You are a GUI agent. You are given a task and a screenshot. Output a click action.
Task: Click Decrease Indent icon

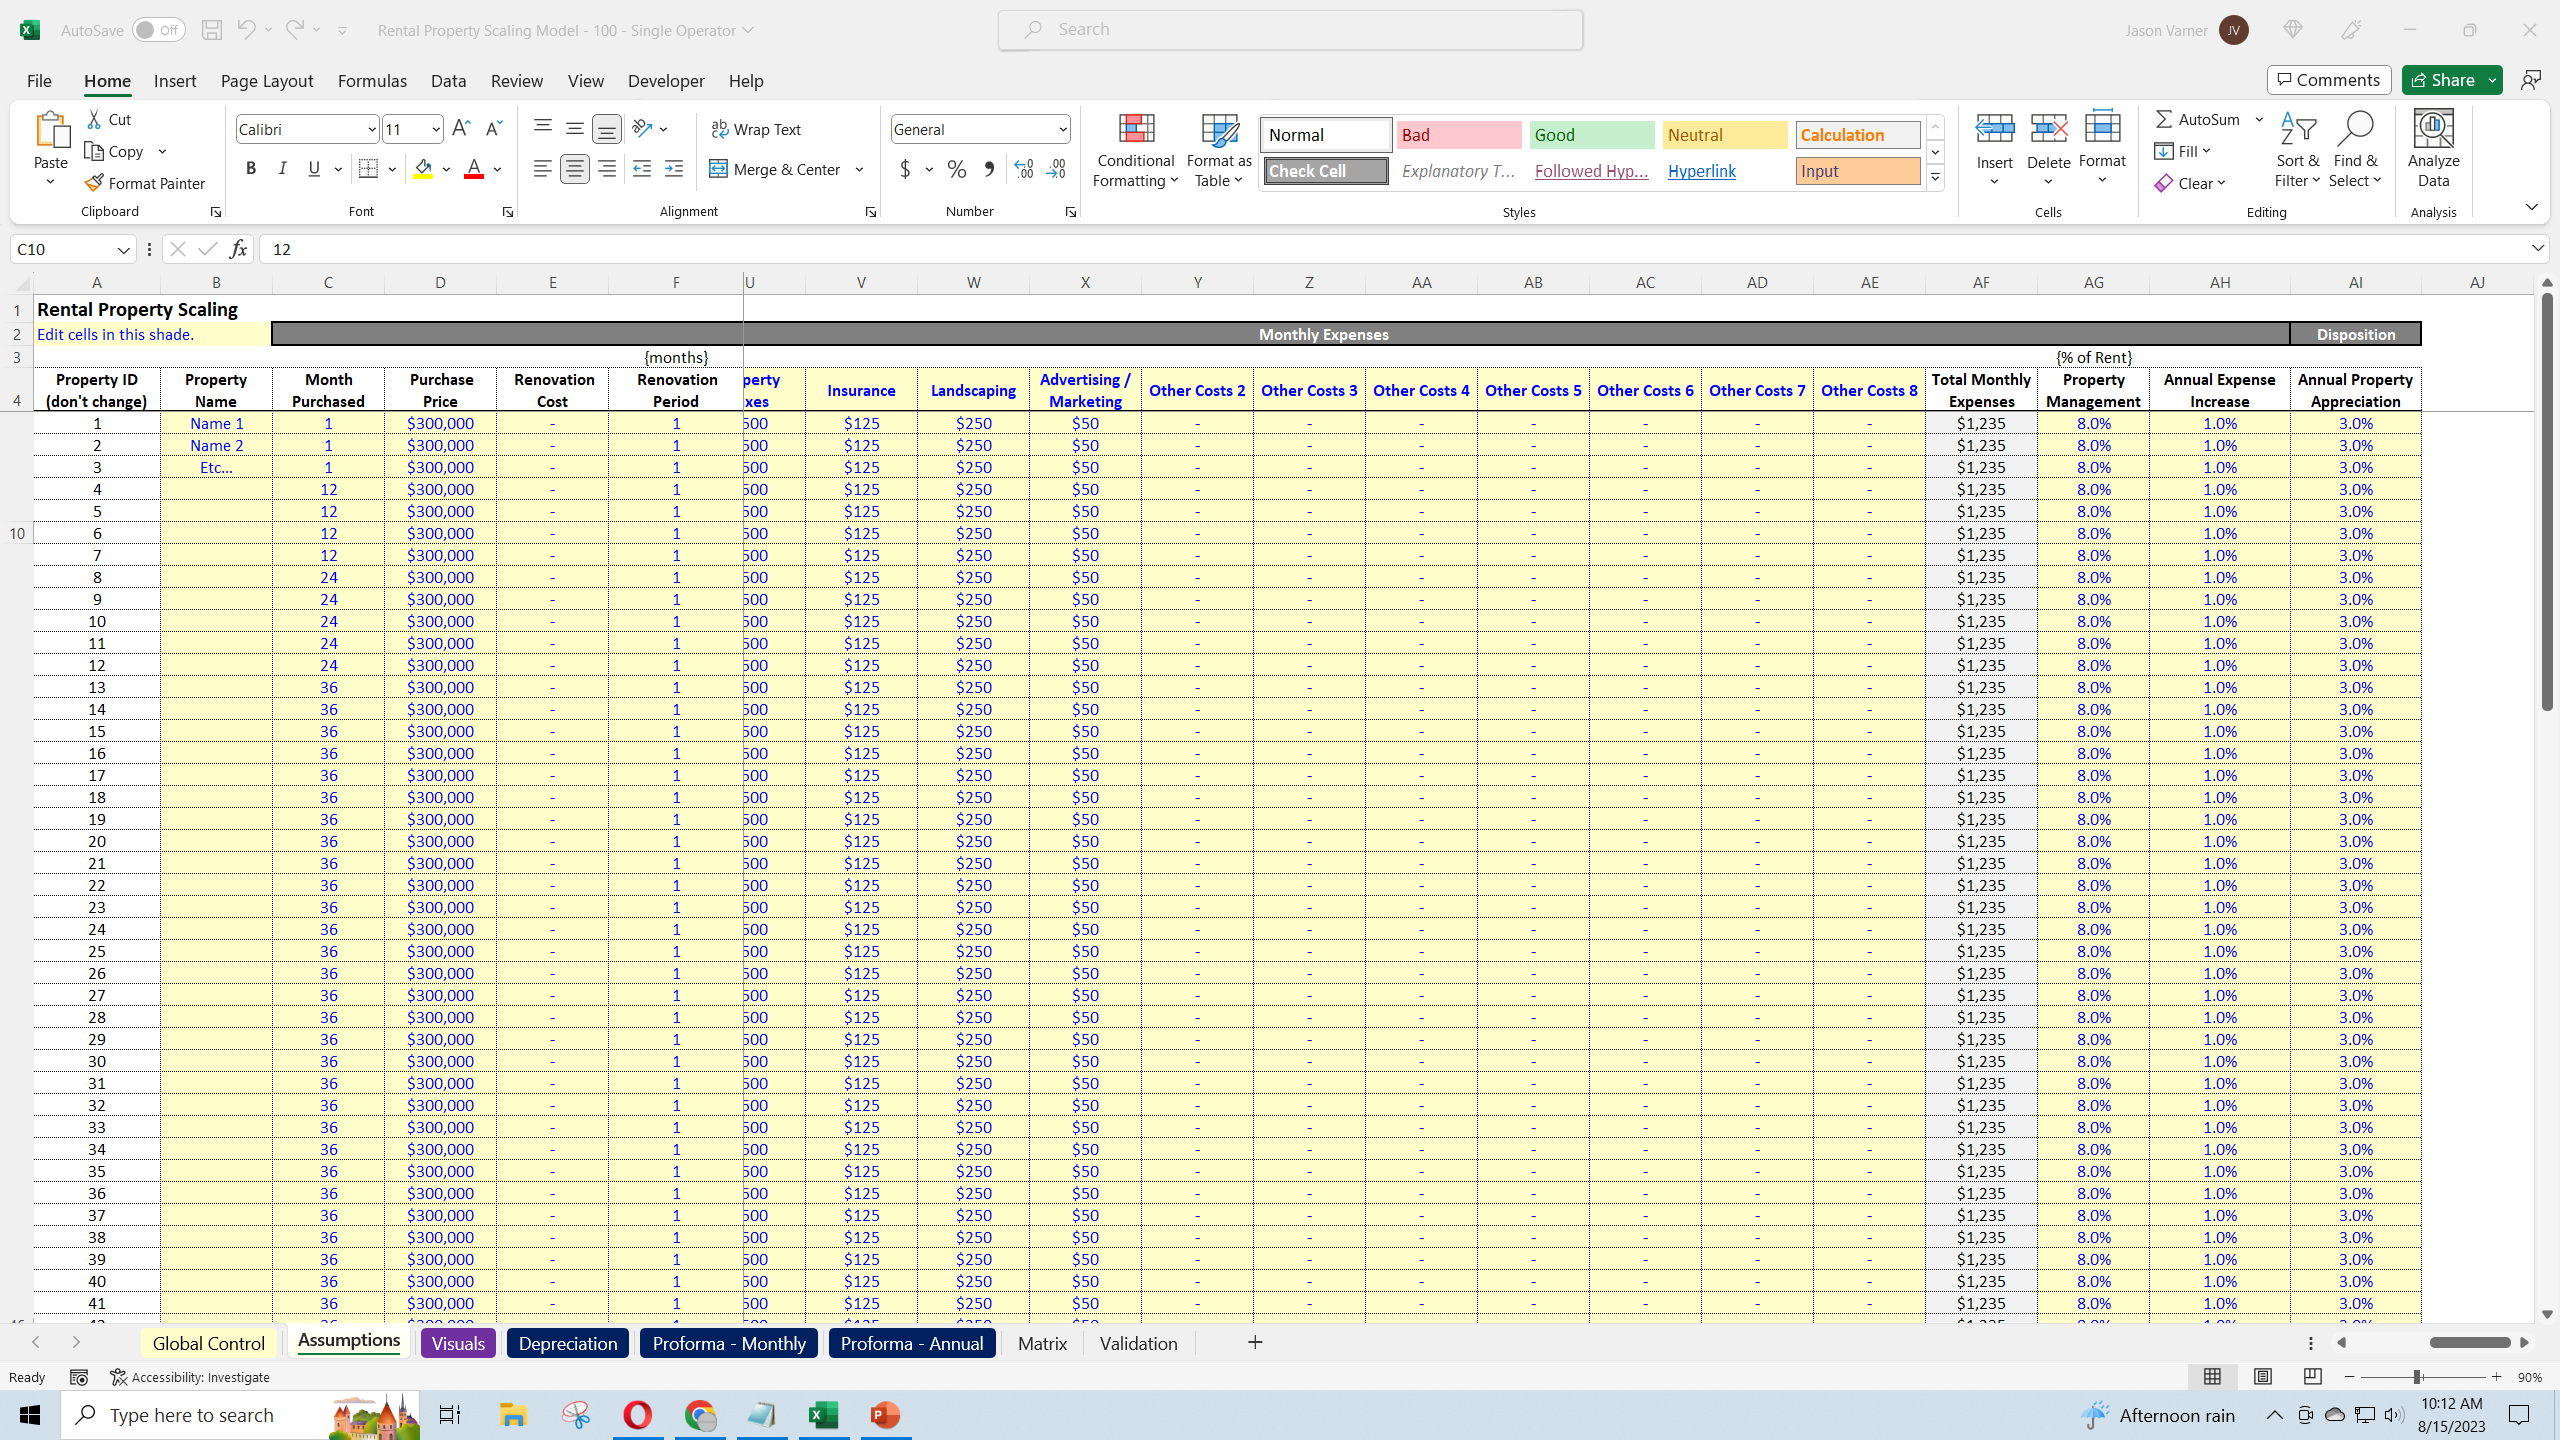[642, 169]
